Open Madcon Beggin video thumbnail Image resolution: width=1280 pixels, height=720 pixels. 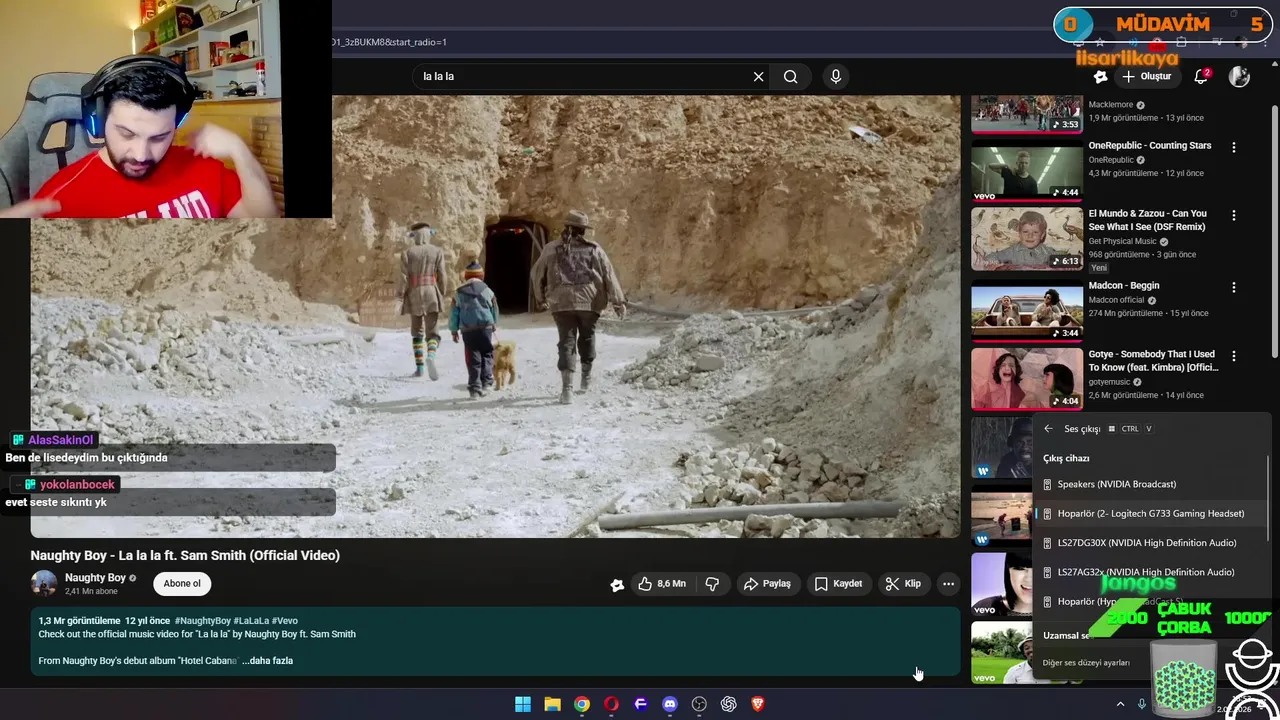(1027, 310)
